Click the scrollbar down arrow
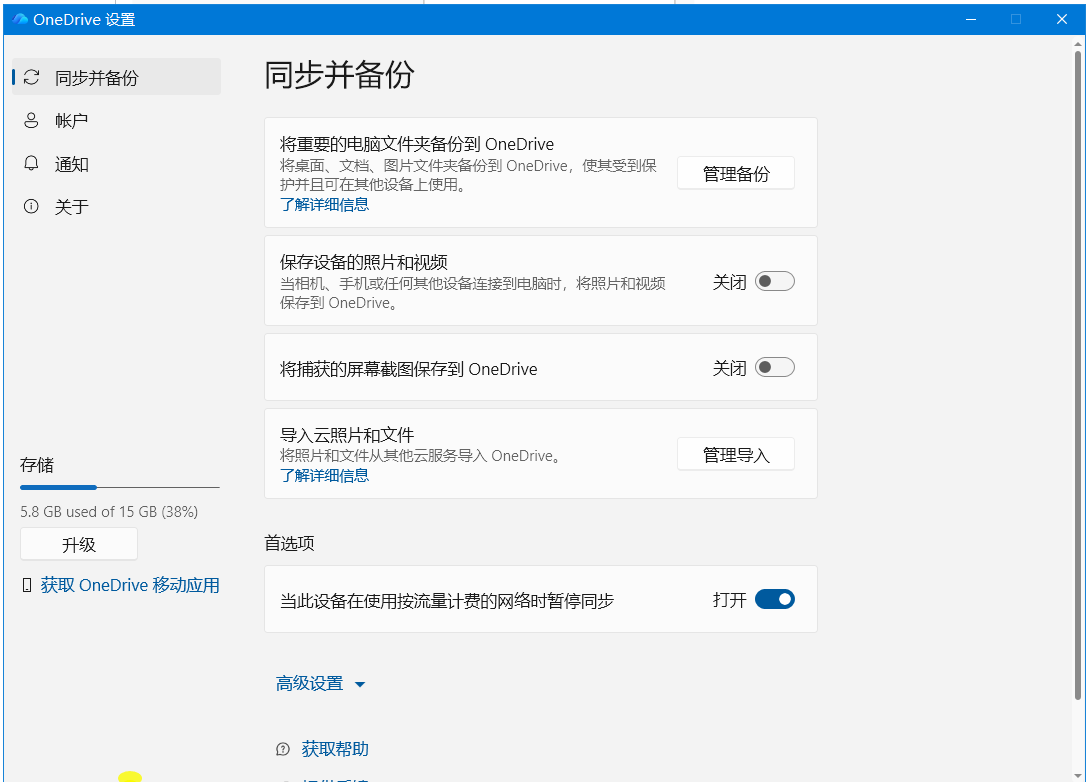1091x782 pixels. pos(1079,774)
